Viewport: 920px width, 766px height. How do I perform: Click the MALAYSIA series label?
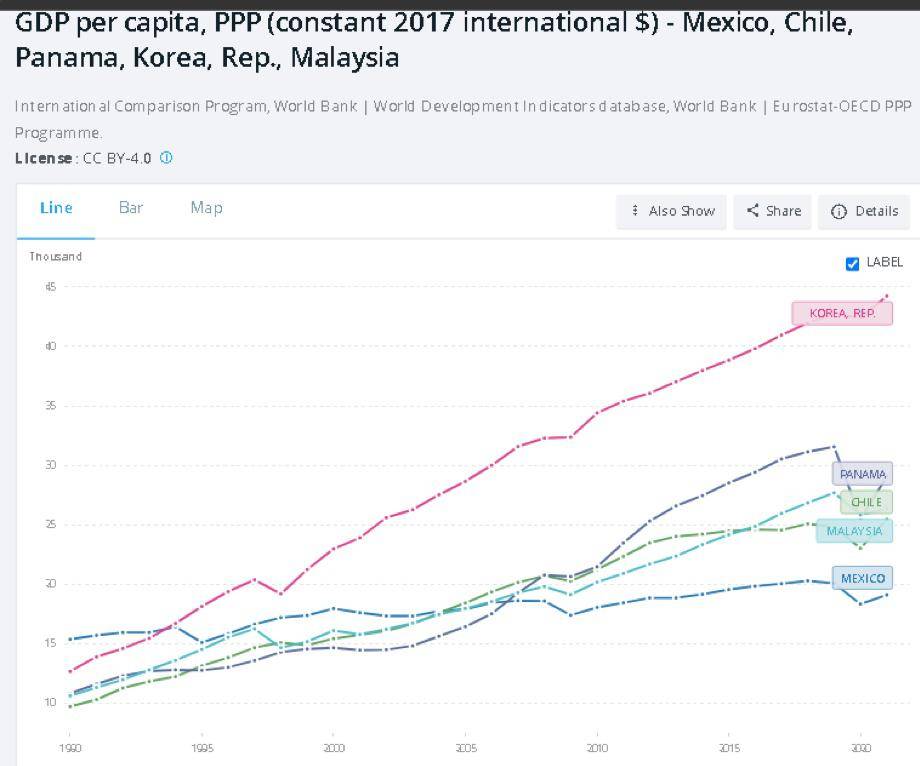point(855,531)
